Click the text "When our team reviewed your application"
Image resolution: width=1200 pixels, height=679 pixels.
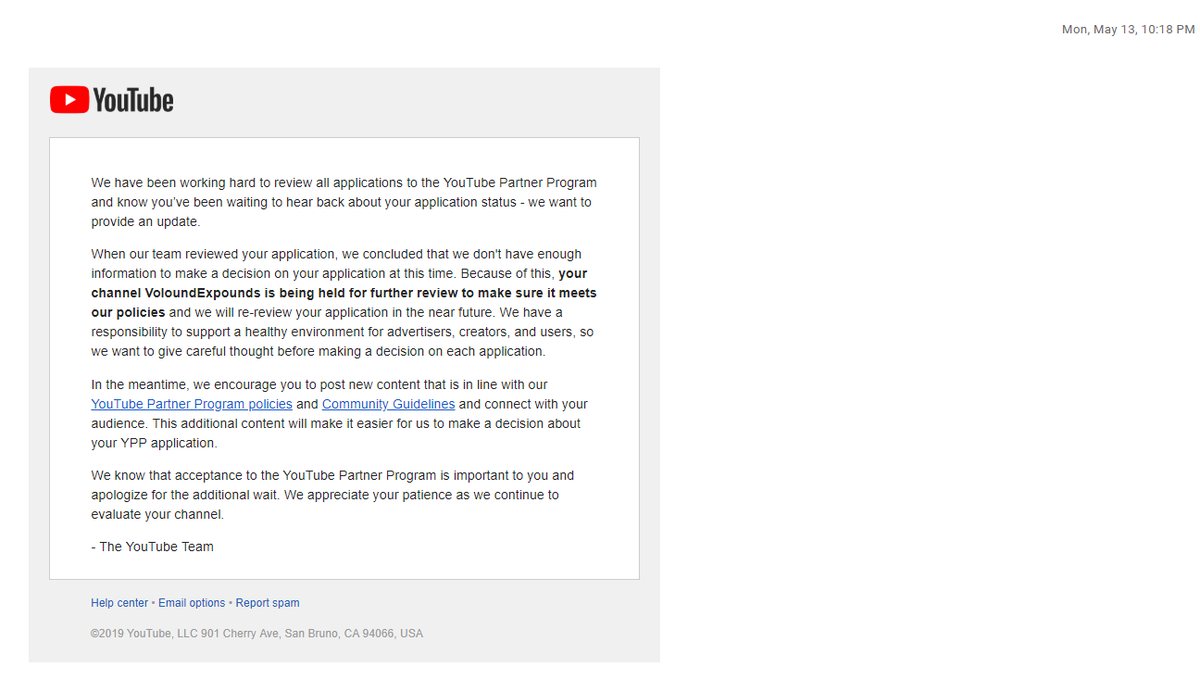(x=344, y=303)
